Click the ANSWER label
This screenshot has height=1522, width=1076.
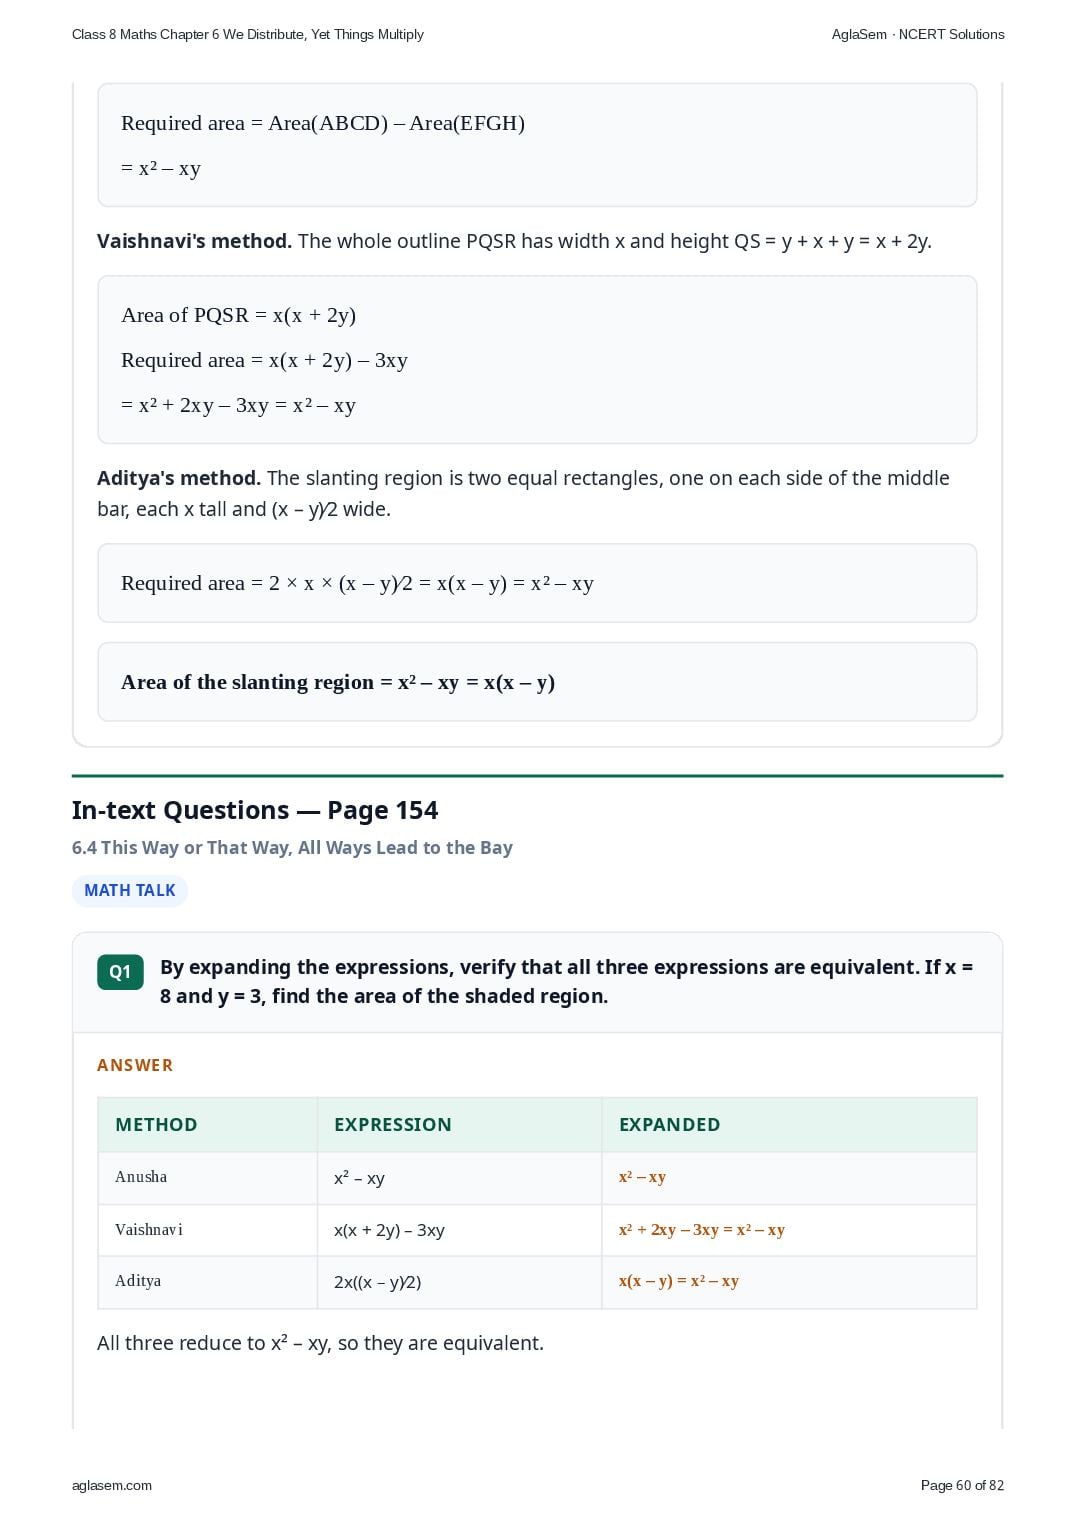pyautogui.click(x=135, y=1065)
